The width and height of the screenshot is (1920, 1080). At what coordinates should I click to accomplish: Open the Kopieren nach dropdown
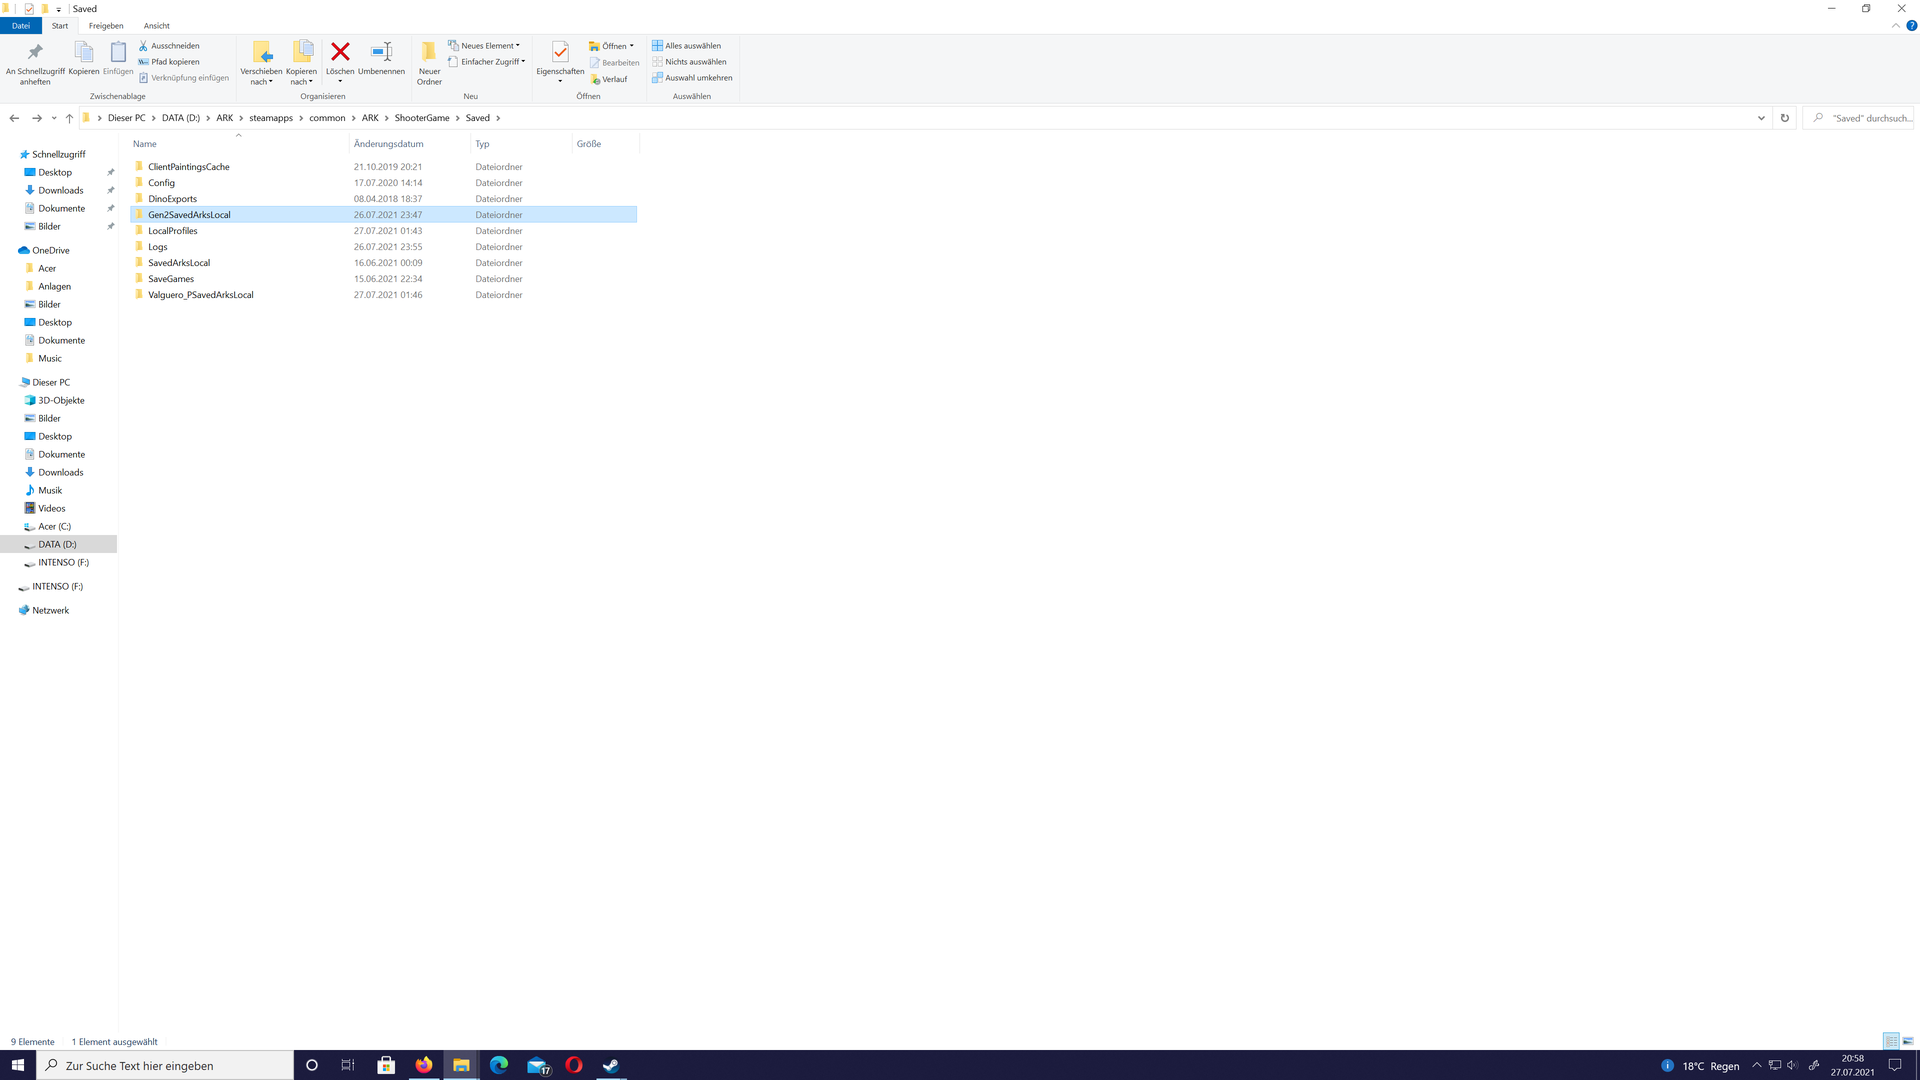coord(301,77)
